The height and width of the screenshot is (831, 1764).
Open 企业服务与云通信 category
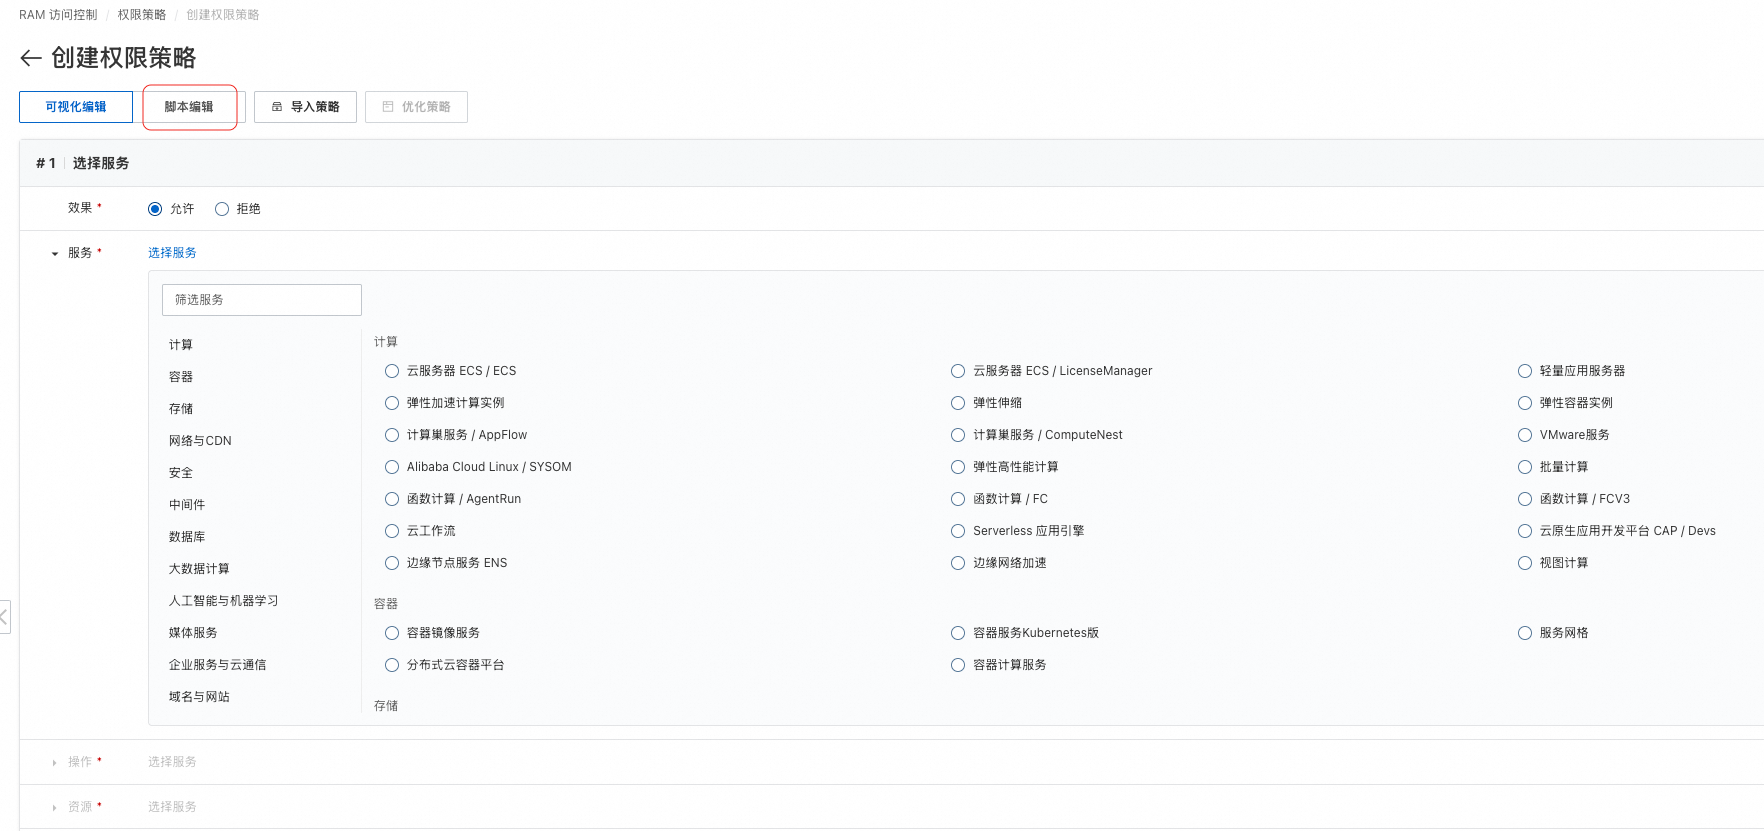(x=218, y=665)
